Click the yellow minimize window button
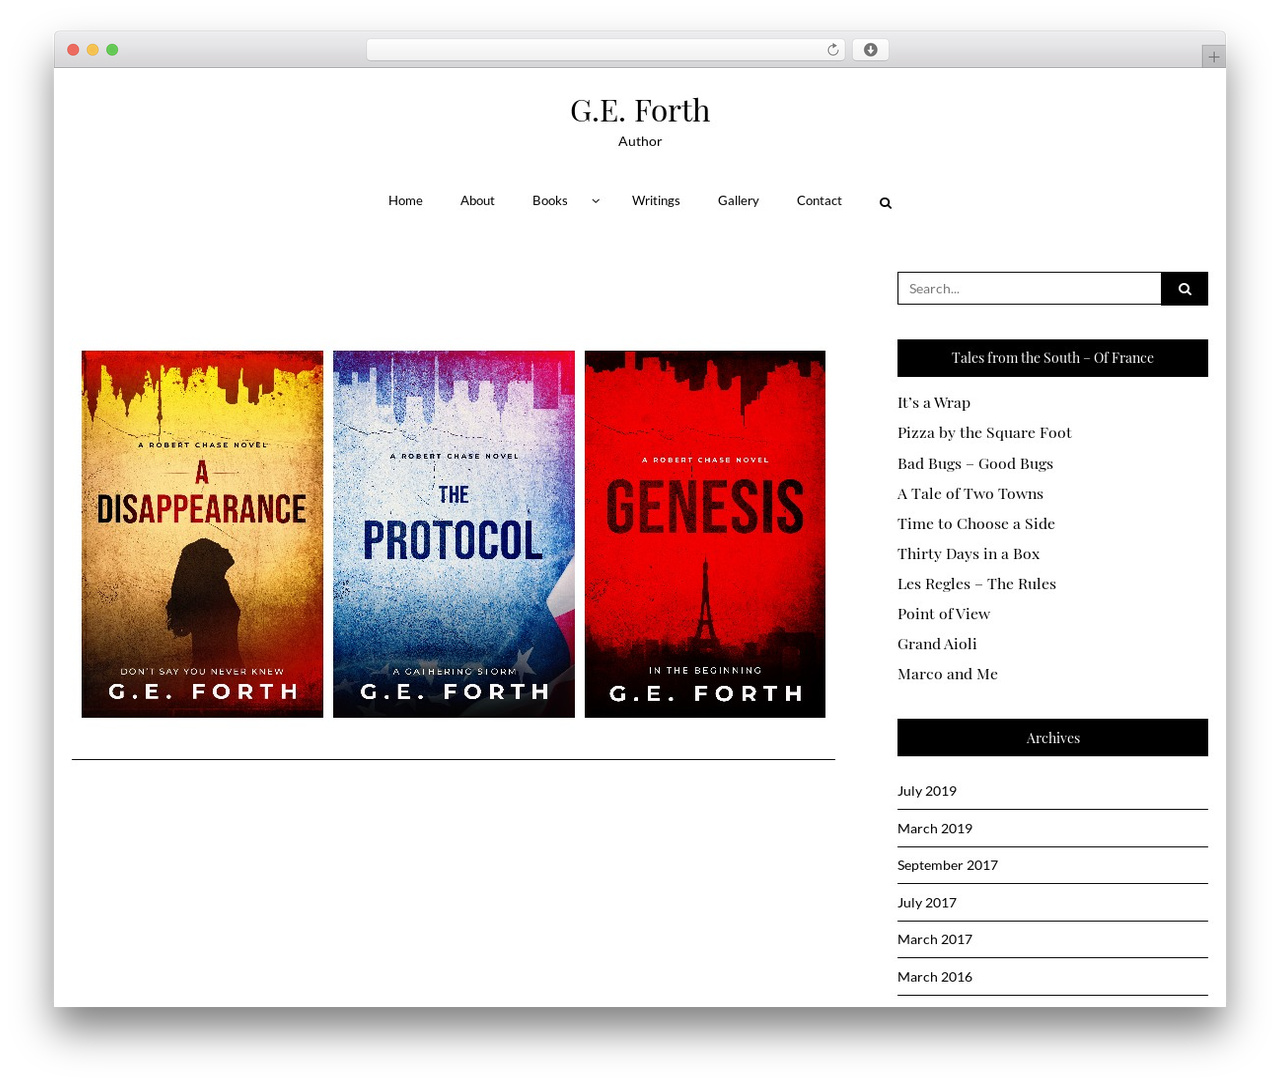This screenshot has height=1084, width=1280. tap(92, 50)
